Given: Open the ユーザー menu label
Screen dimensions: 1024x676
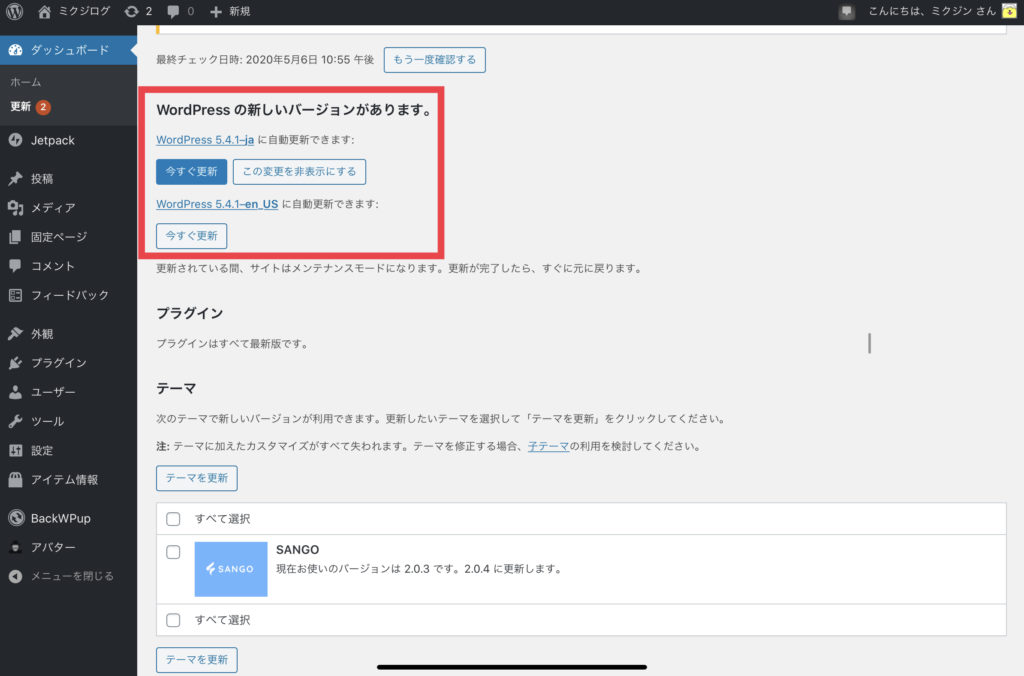Looking at the screenshot, I should click(54, 392).
